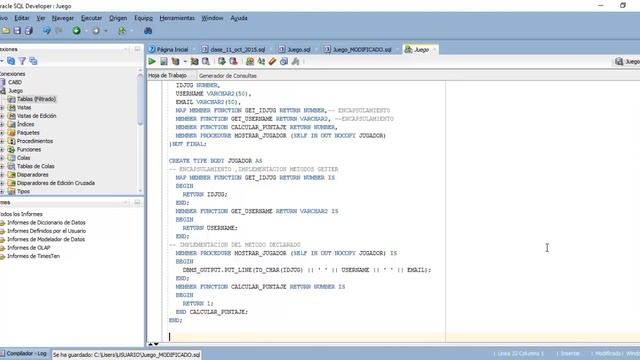Select the Generador de Consultas subtab

[228, 76]
